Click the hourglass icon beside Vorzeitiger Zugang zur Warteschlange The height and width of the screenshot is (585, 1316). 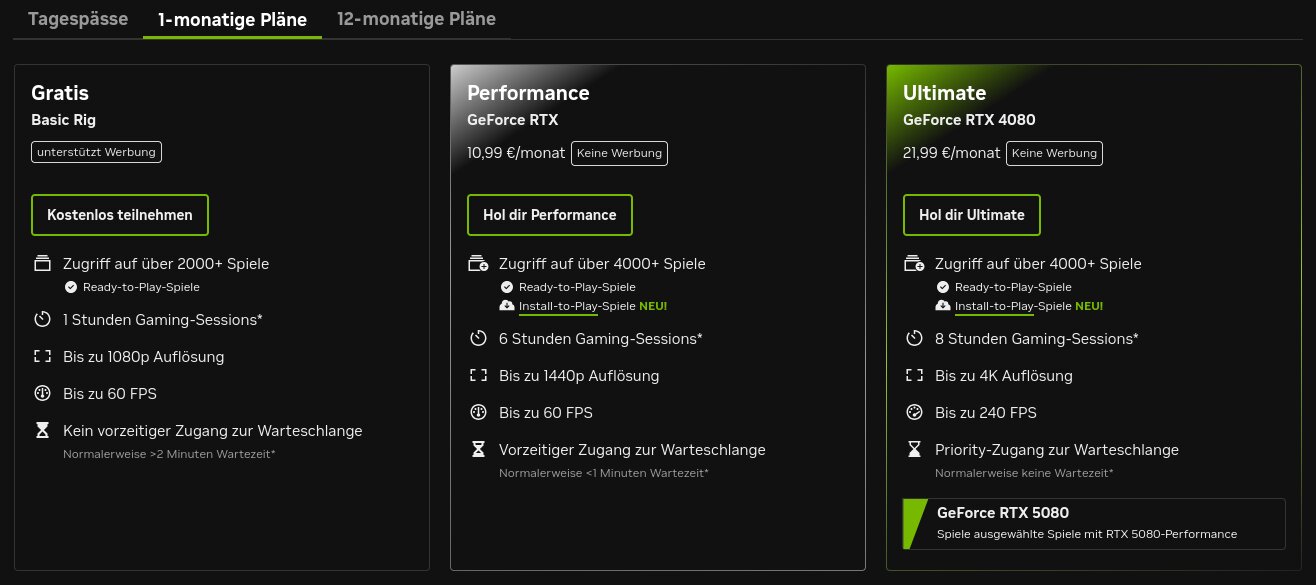point(478,449)
